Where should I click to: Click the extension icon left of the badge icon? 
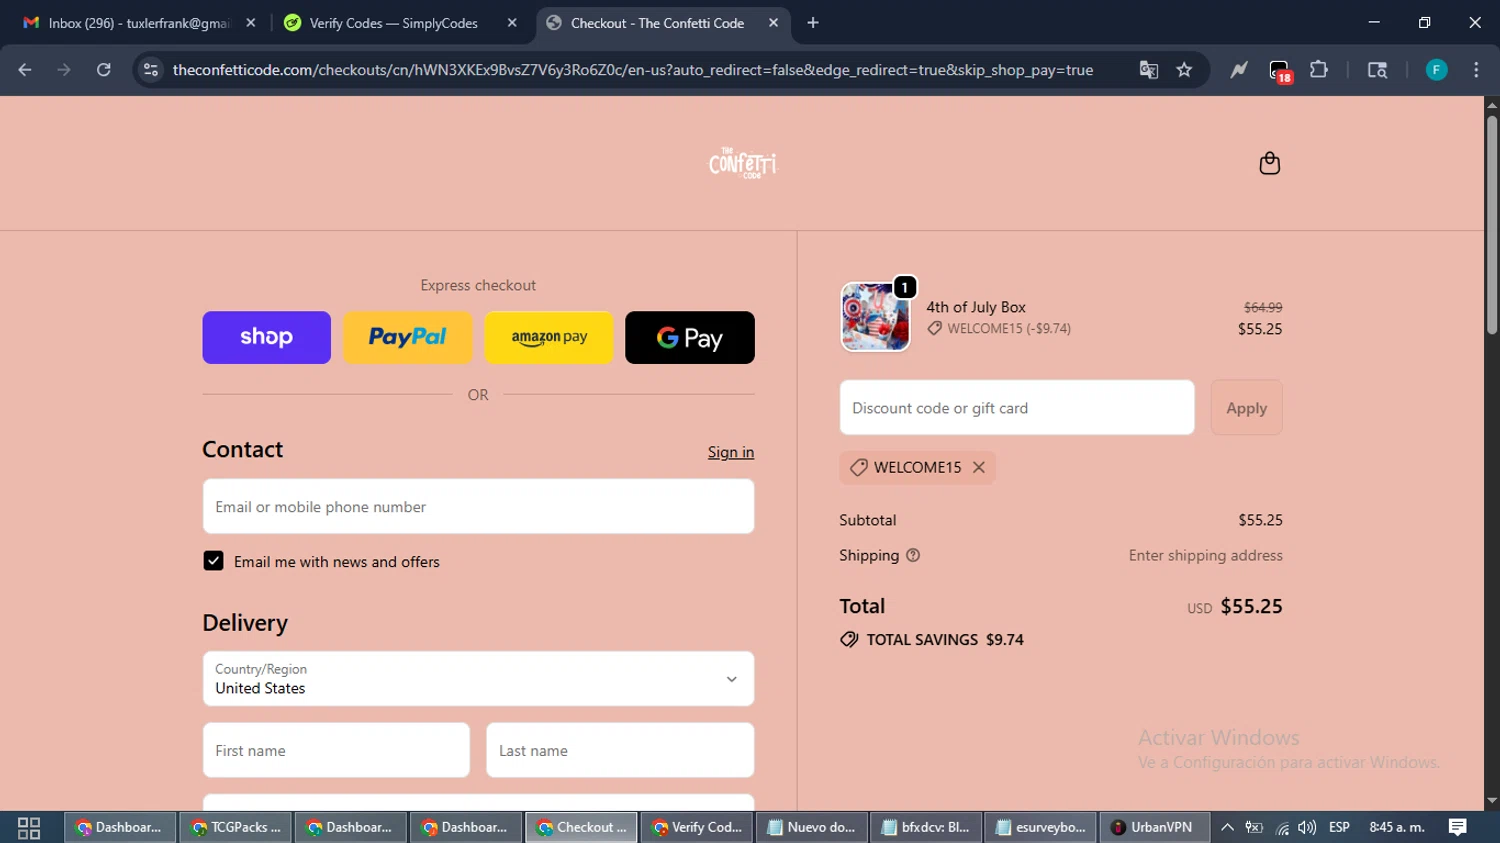(x=1239, y=70)
